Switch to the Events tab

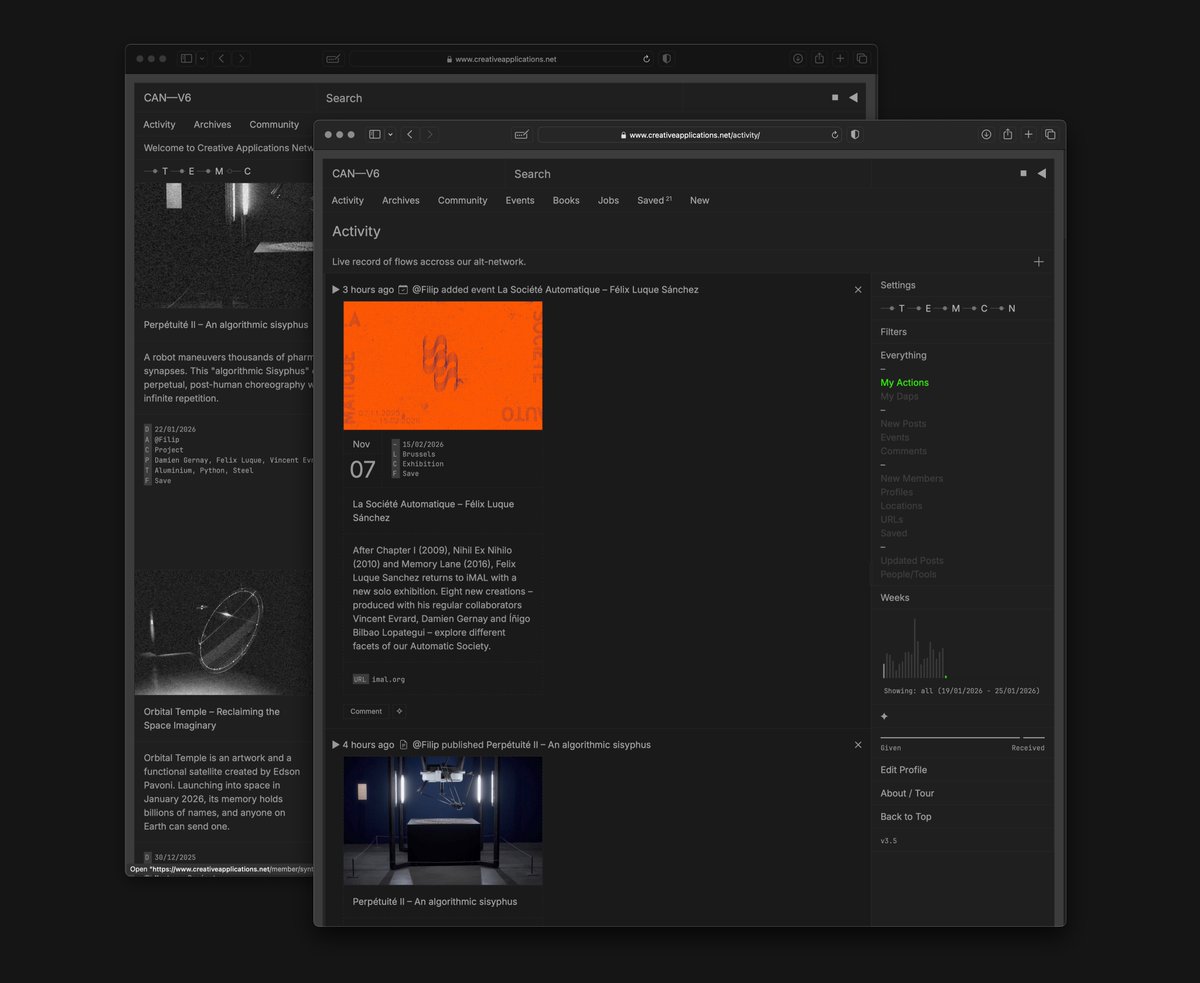tap(520, 200)
